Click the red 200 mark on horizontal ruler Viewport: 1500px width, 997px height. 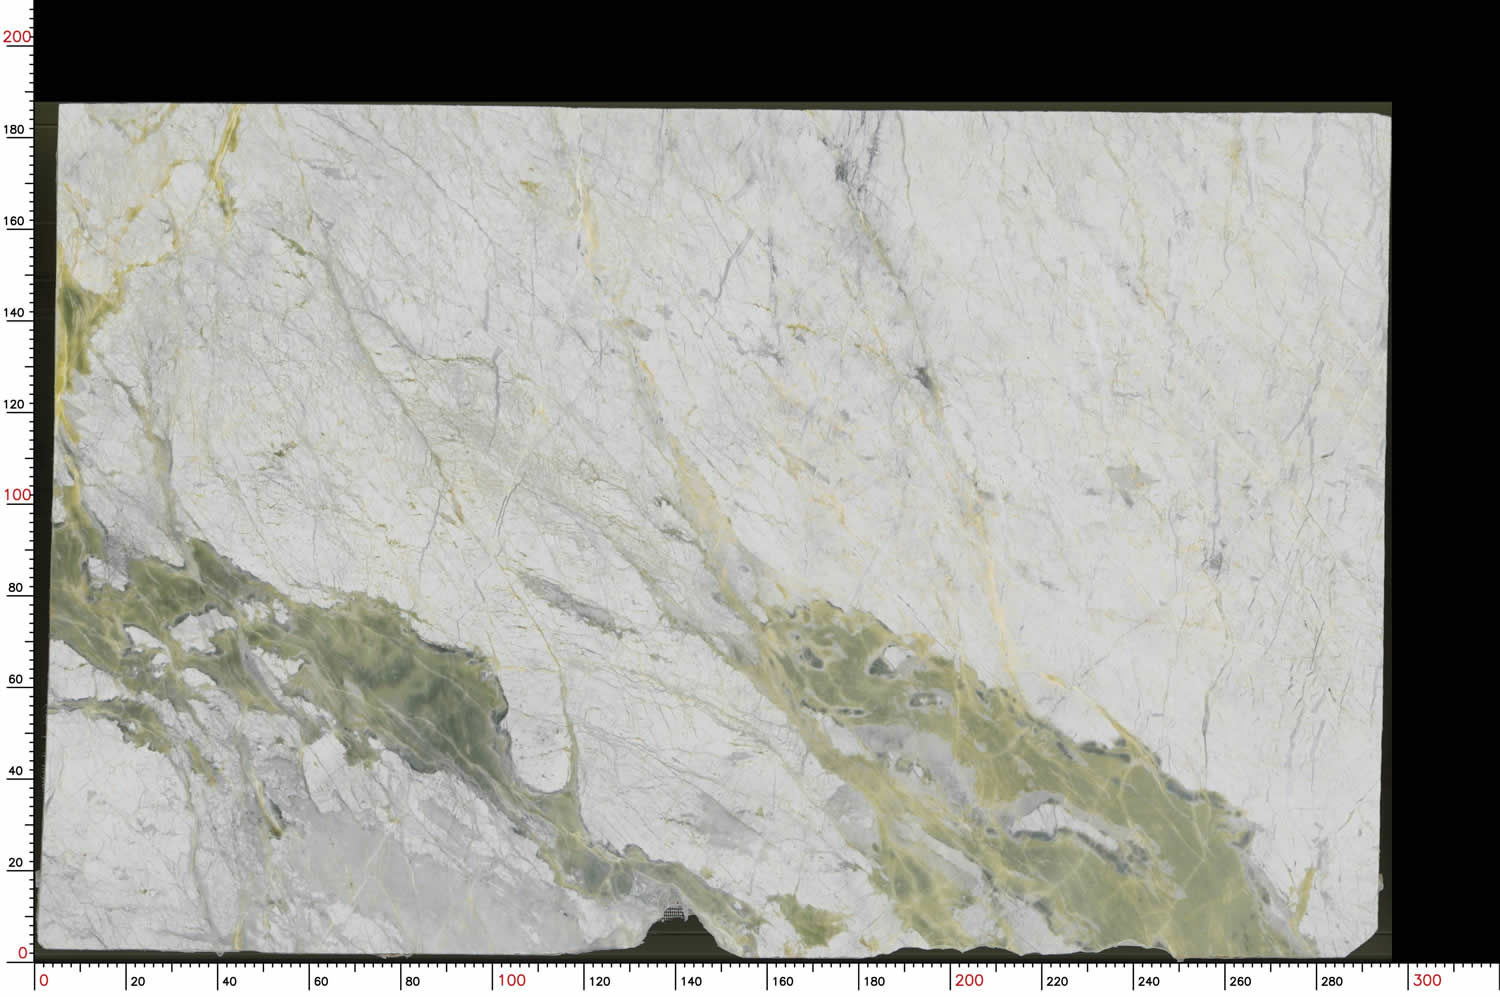968,980
